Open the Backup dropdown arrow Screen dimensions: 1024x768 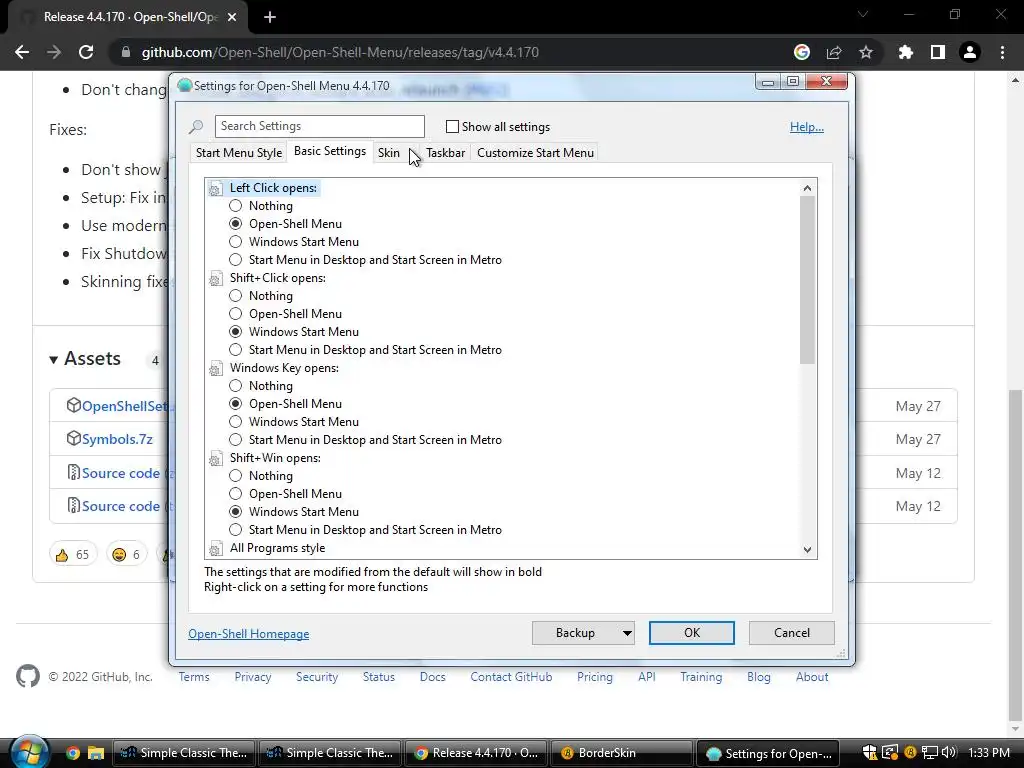[x=626, y=633]
